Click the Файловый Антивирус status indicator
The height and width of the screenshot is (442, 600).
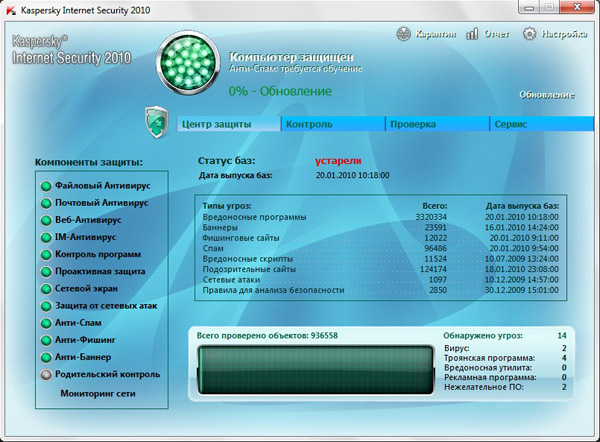click(x=46, y=186)
